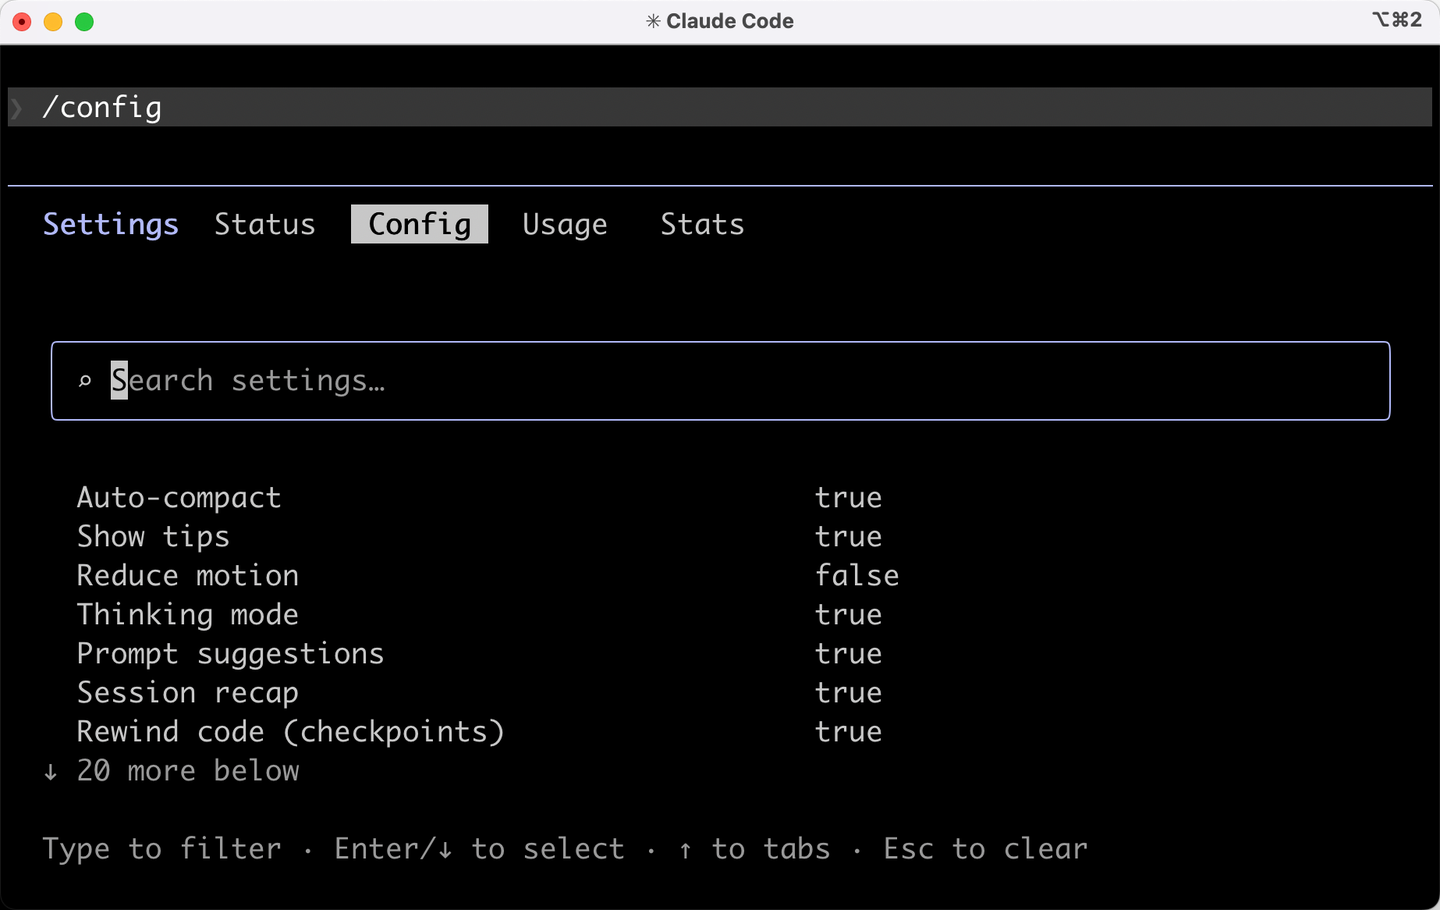Image resolution: width=1440 pixels, height=910 pixels.
Task: Select the Prompt suggestions setting row
Action: (x=480, y=654)
